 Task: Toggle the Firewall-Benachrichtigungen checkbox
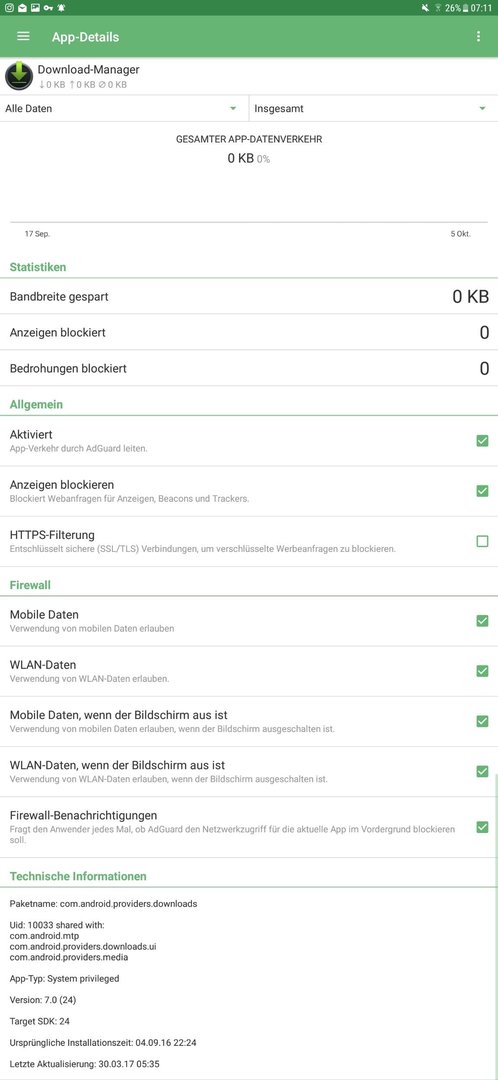coord(482,827)
